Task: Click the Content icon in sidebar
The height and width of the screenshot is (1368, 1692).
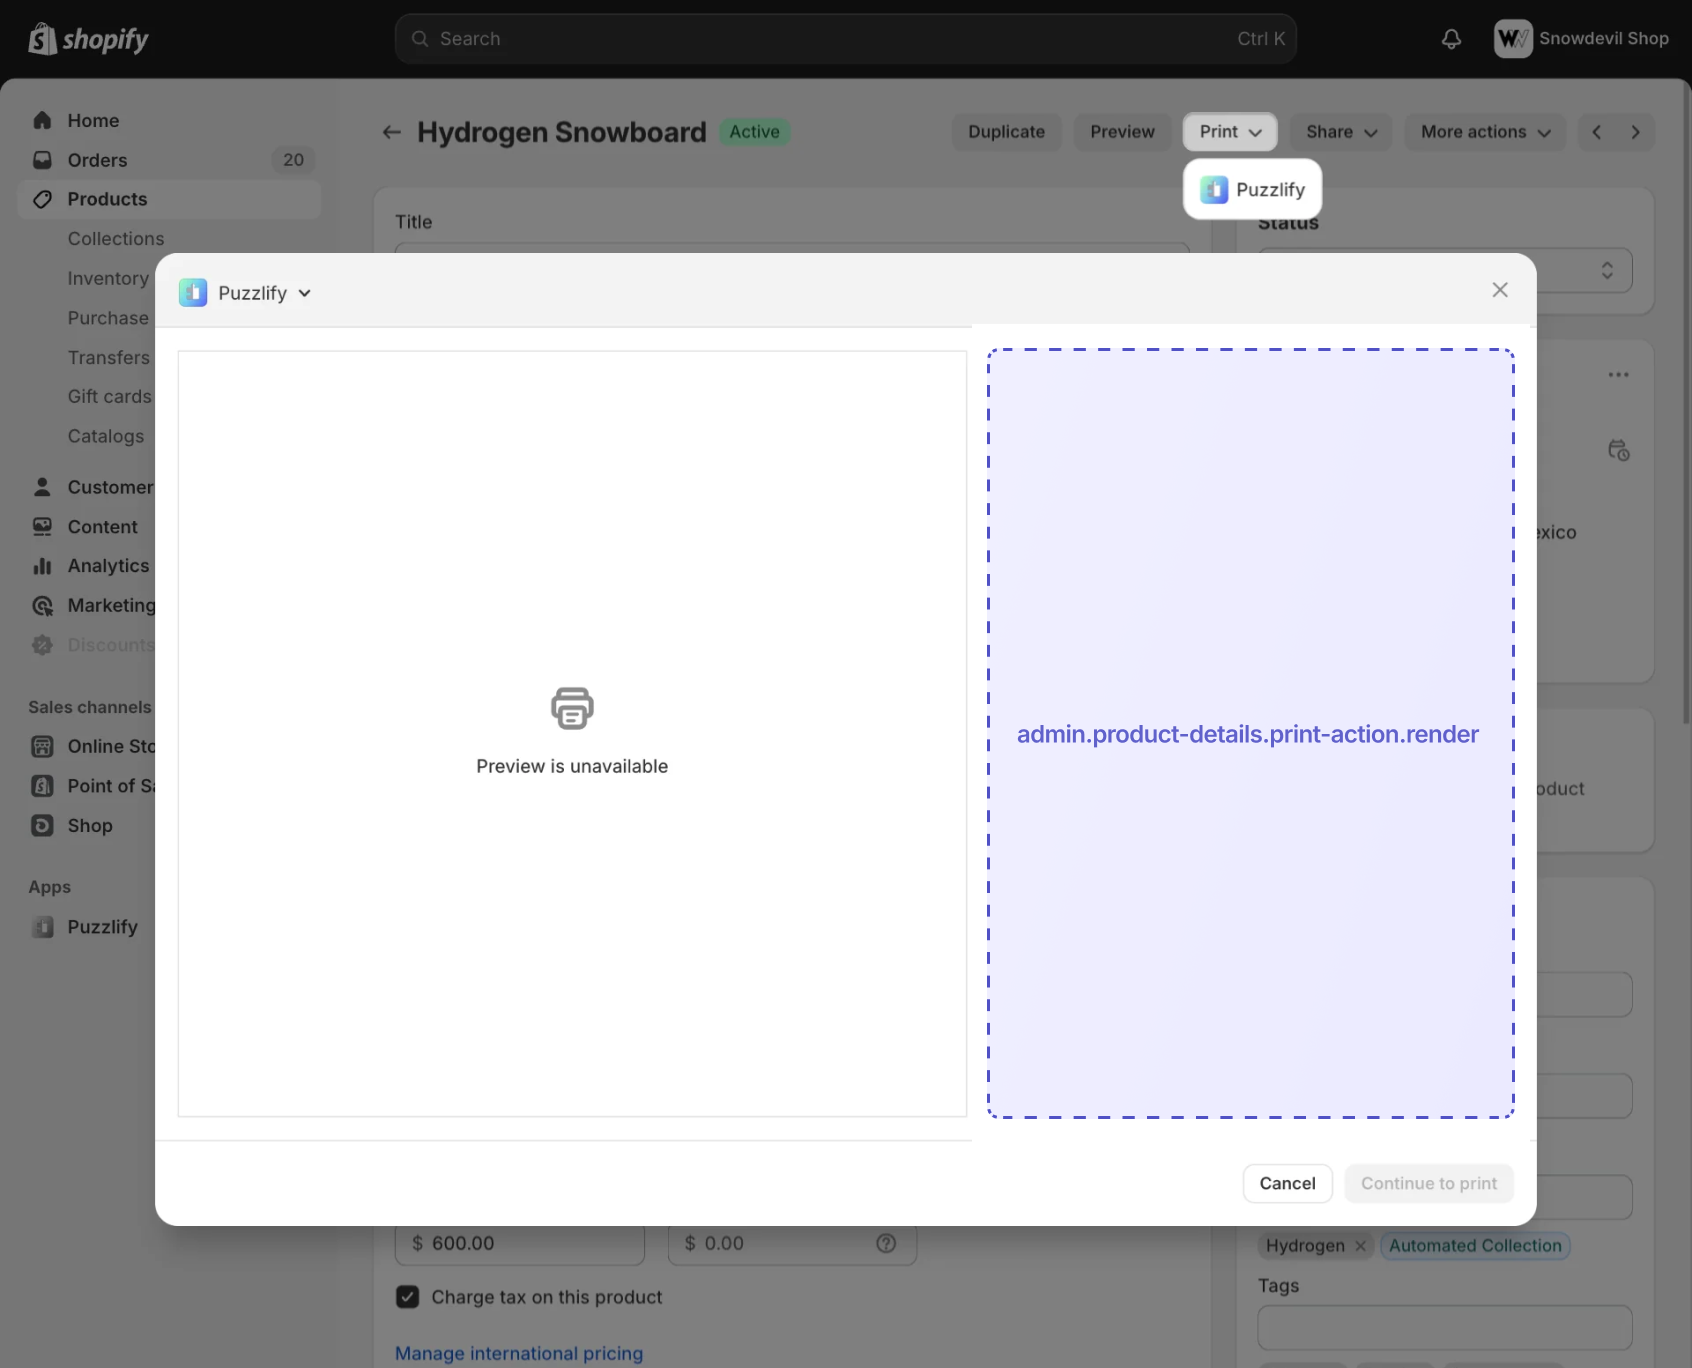Action: (42, 527)
